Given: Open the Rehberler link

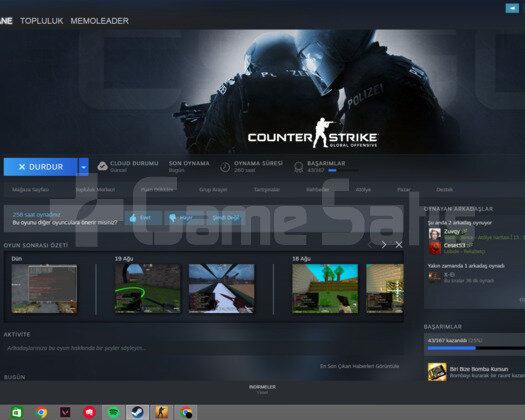Looking at the screenshot, I should pos(317,190).
